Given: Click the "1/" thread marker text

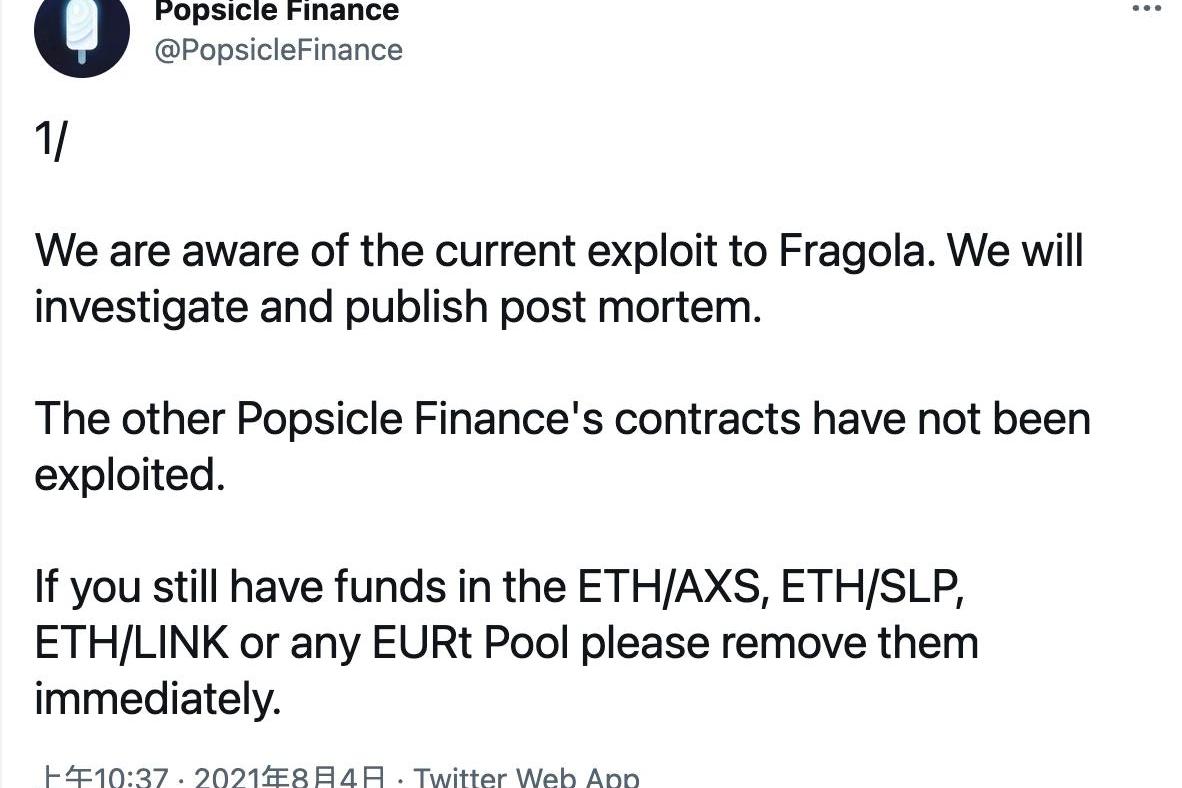Looking at the screenshot, I should pos(51,140).
